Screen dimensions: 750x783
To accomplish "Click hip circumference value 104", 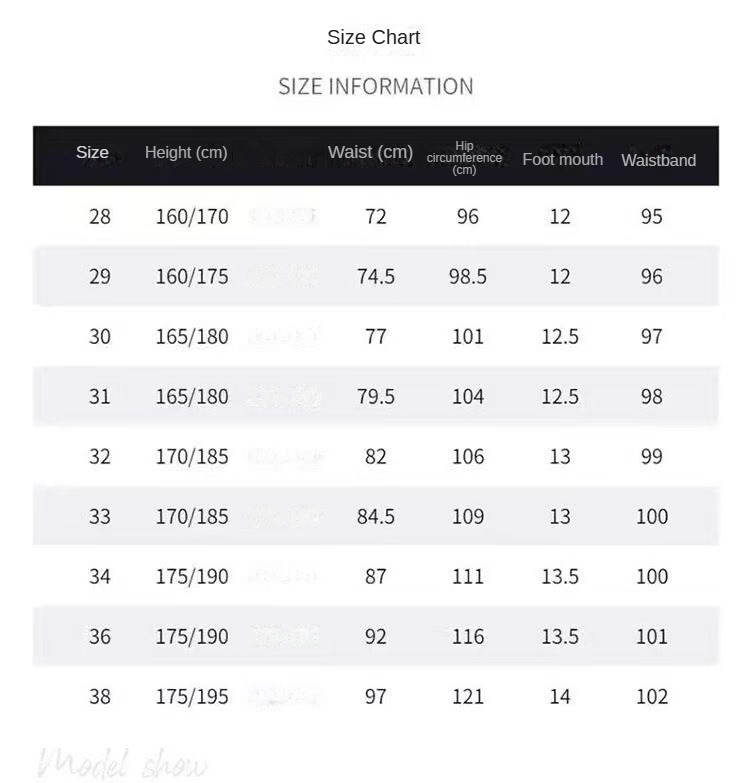I will [x=467, y=396].
